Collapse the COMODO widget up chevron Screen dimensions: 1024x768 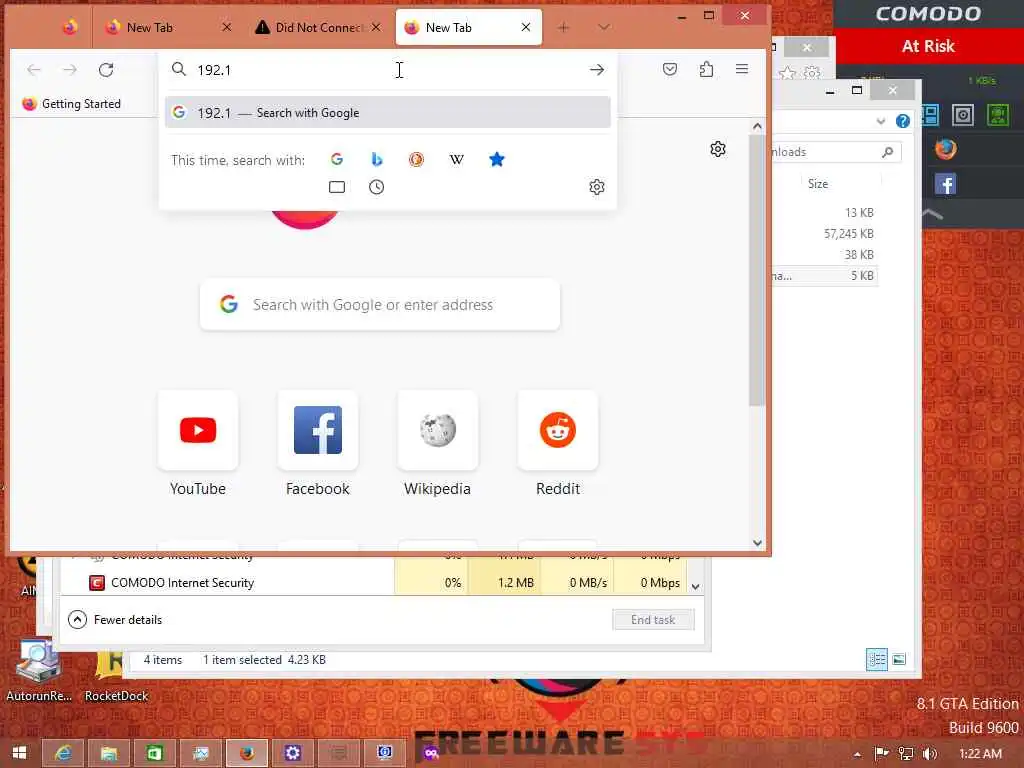pyautogui.click(x=933, y=214)
